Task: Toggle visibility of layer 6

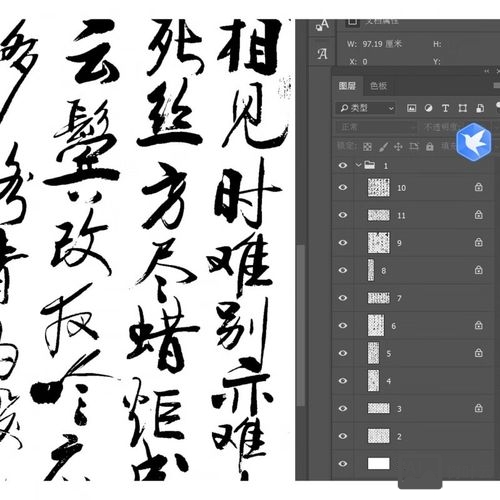Action: 343,326
